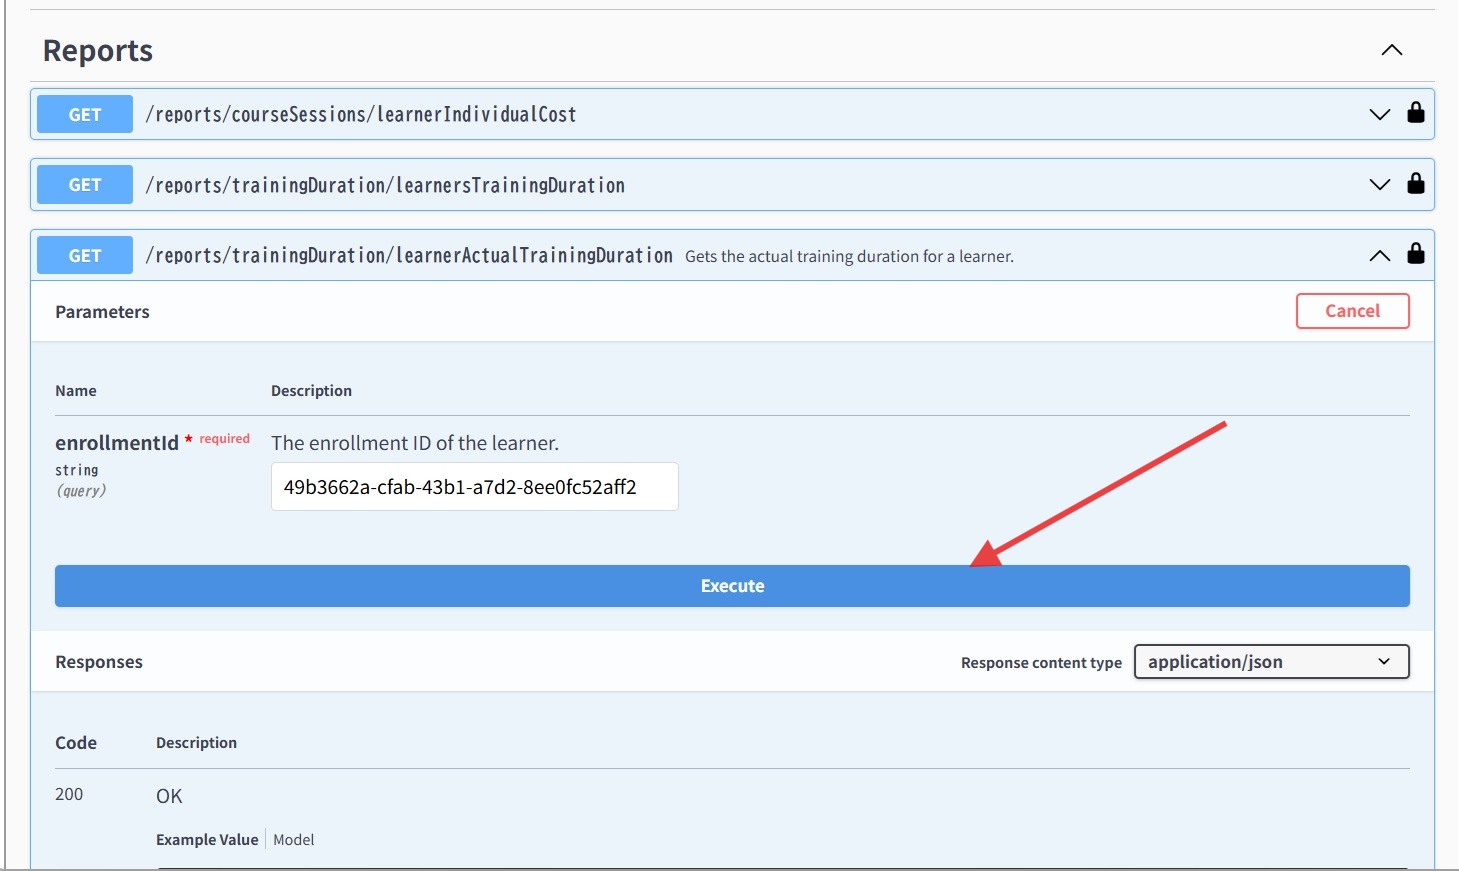This screenshot has height=871, width=1459.
Task: Collapse the learnerActualTrainingDuration endpoint chevron
Action: tap(1380, 255)
